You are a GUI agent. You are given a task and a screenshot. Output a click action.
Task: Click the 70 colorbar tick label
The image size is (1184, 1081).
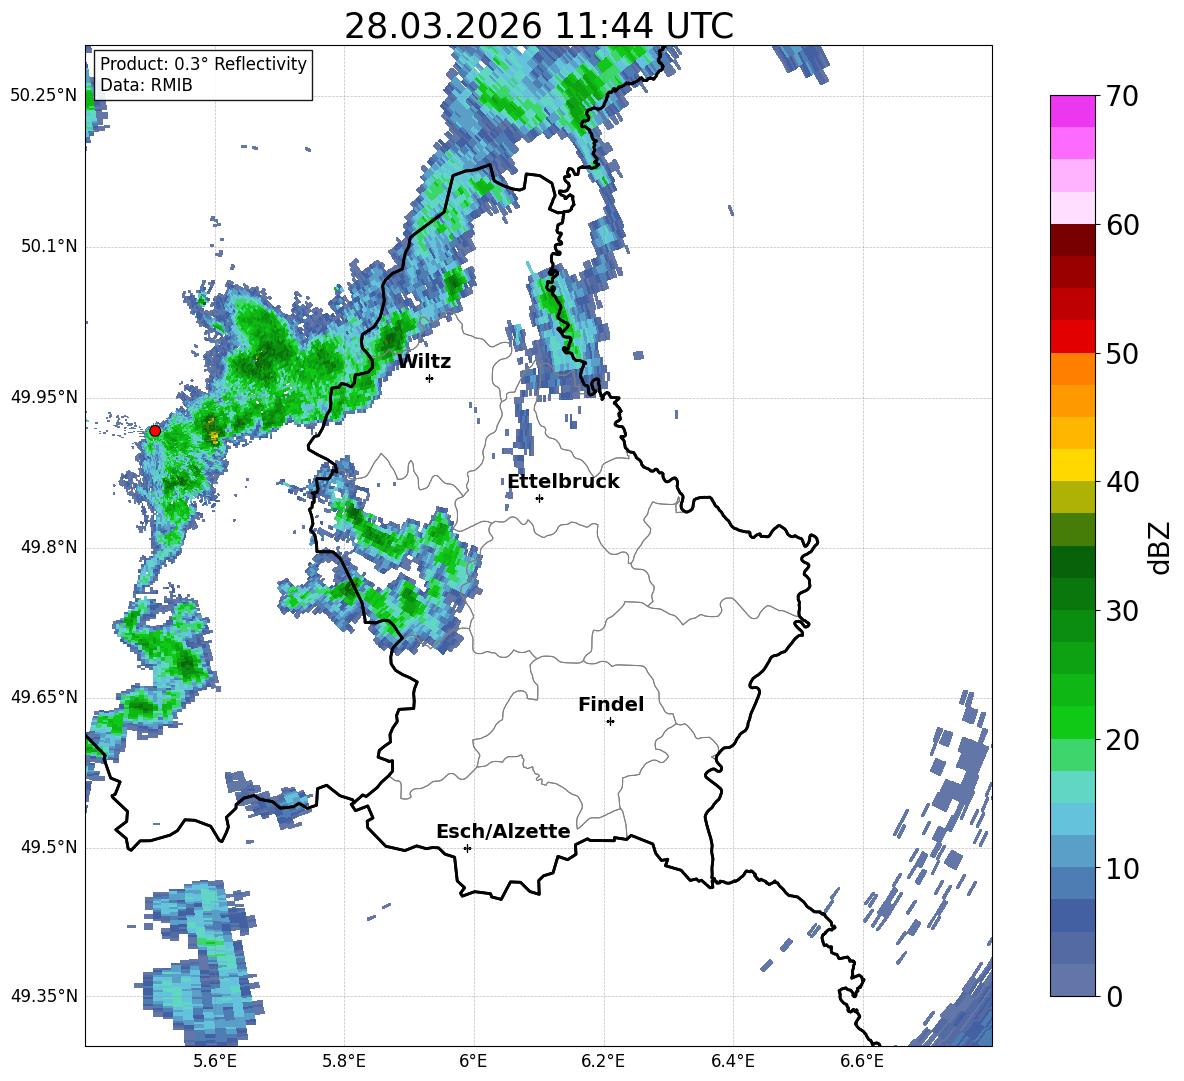click(x=1121, y=97)
